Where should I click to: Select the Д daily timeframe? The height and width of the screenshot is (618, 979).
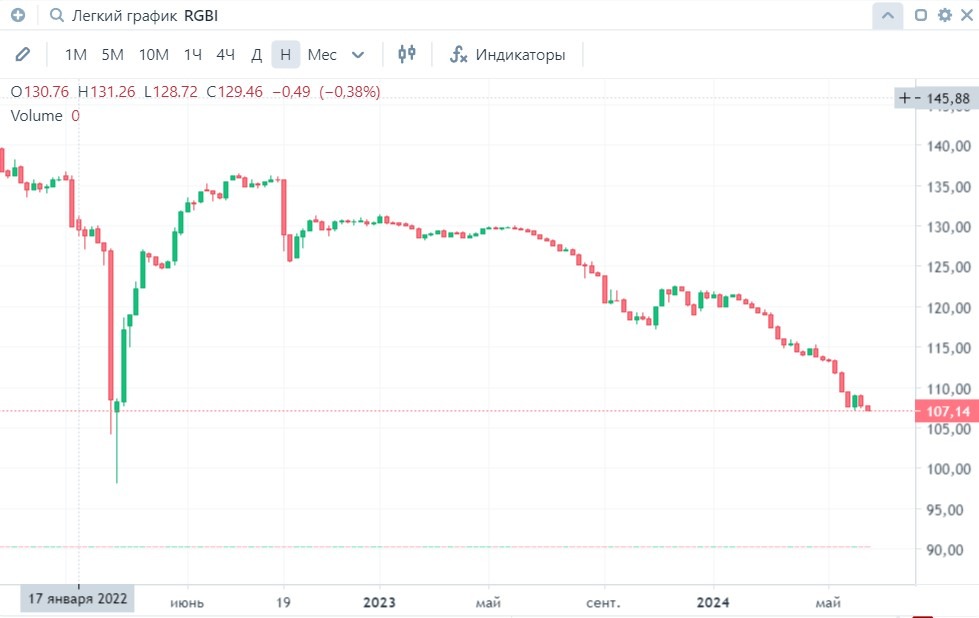coord(256,54)
